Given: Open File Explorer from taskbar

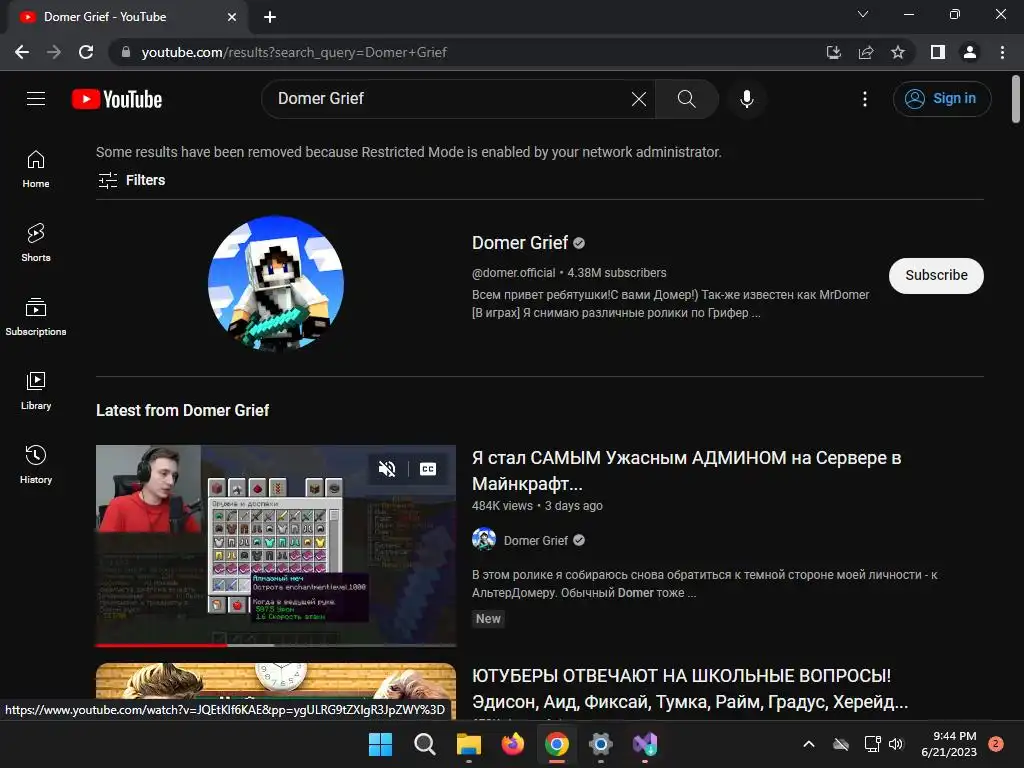Looking at the screenshot, I should click(469, 744).
